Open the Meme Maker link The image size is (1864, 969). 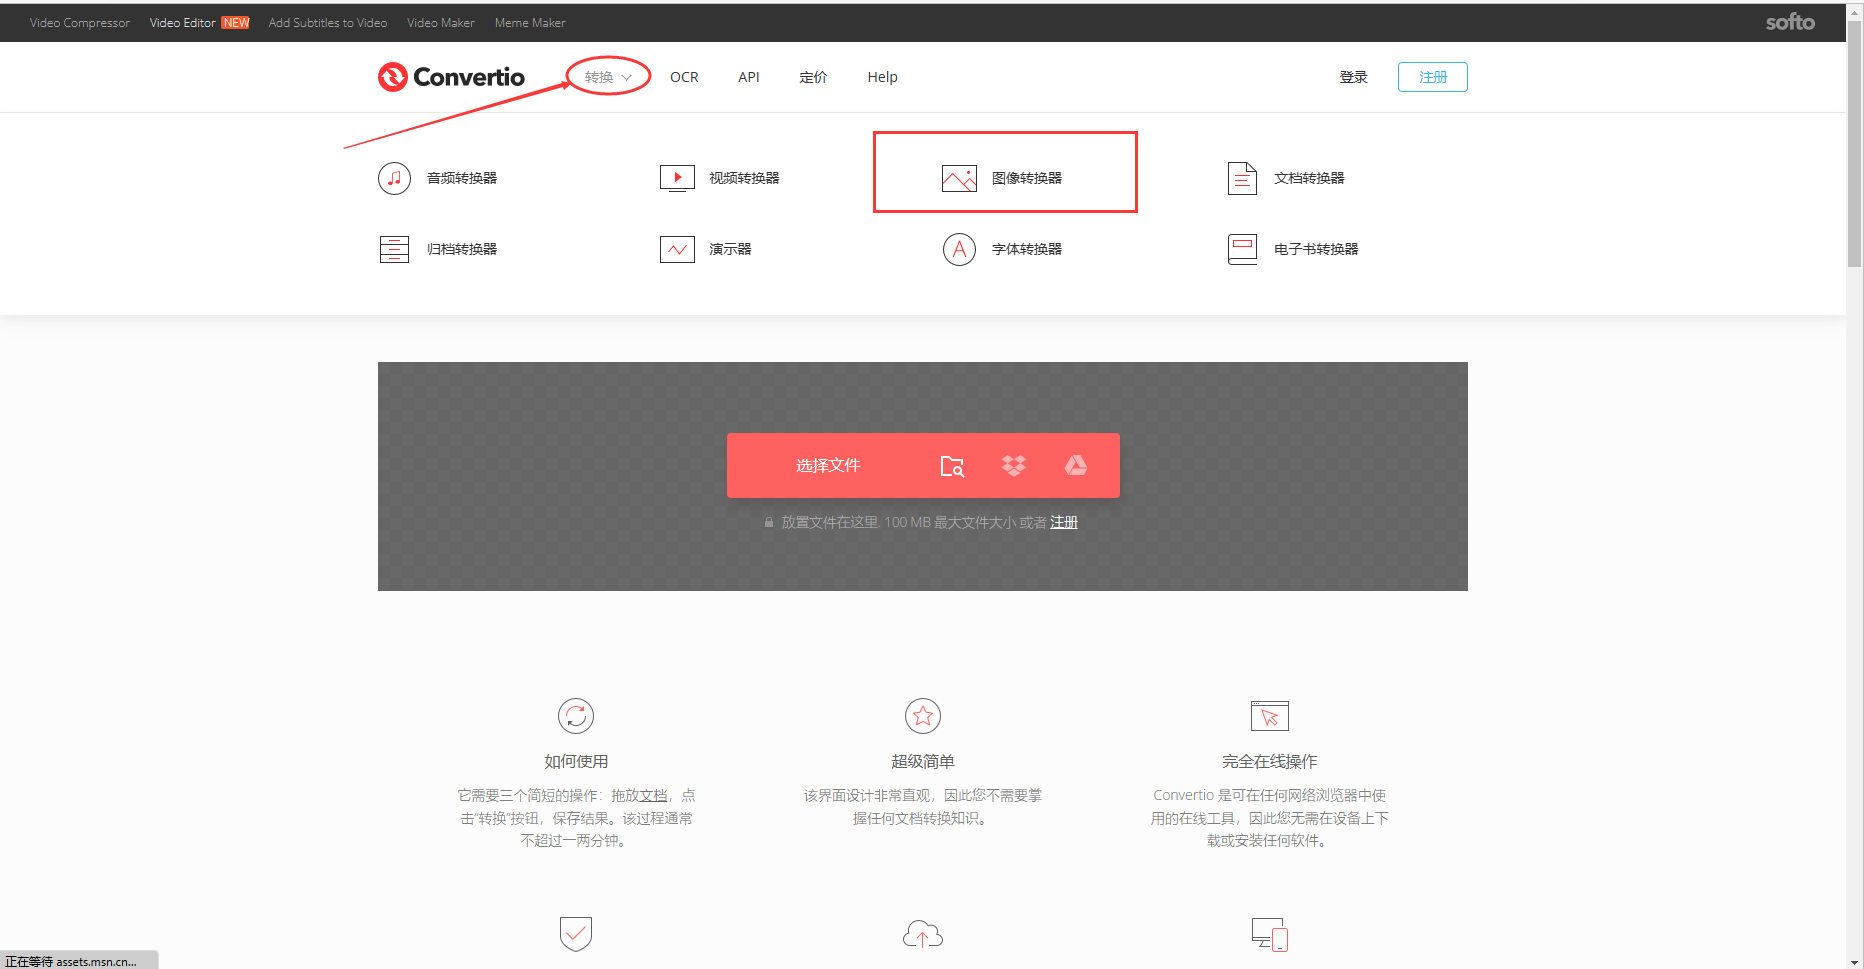[x=530, y=22]
